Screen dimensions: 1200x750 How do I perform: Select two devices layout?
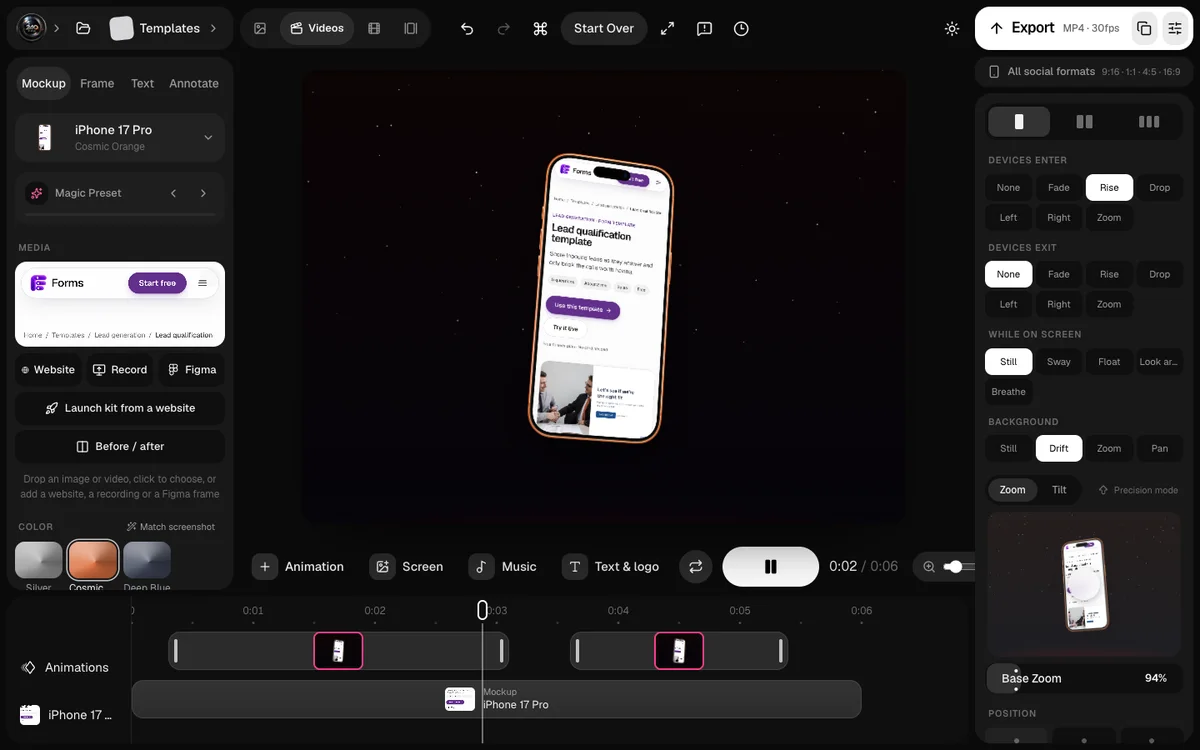[x=1084, y=122]
